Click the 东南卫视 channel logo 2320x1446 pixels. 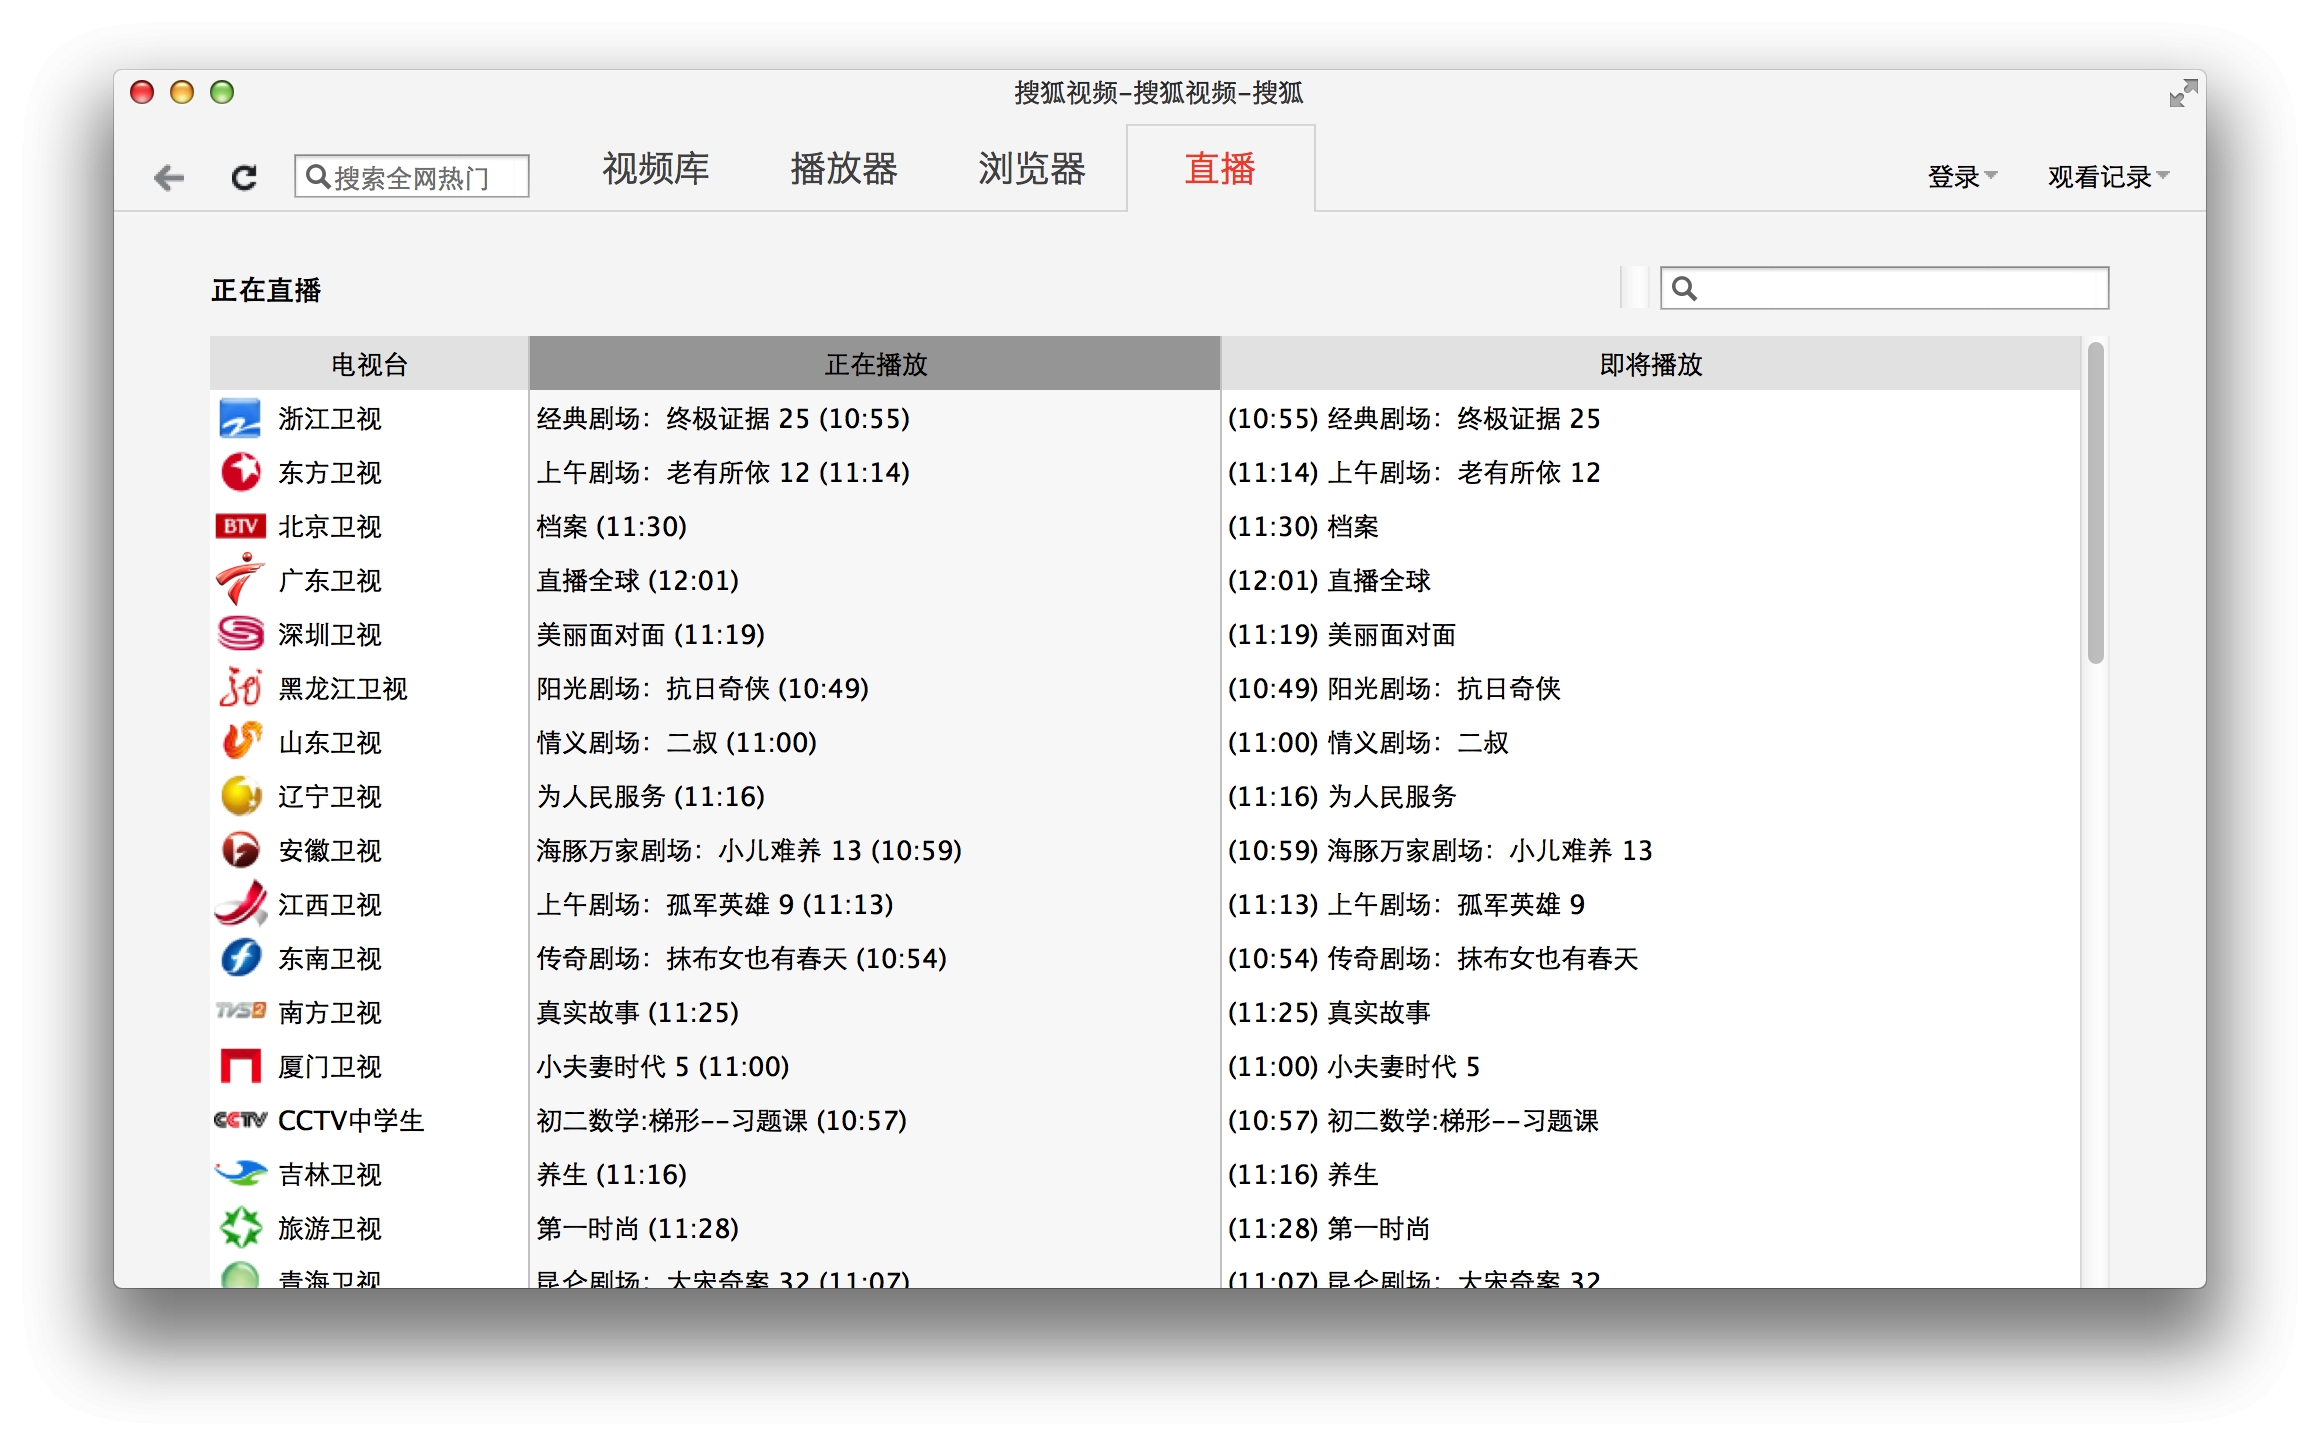(x=240, y=958)
